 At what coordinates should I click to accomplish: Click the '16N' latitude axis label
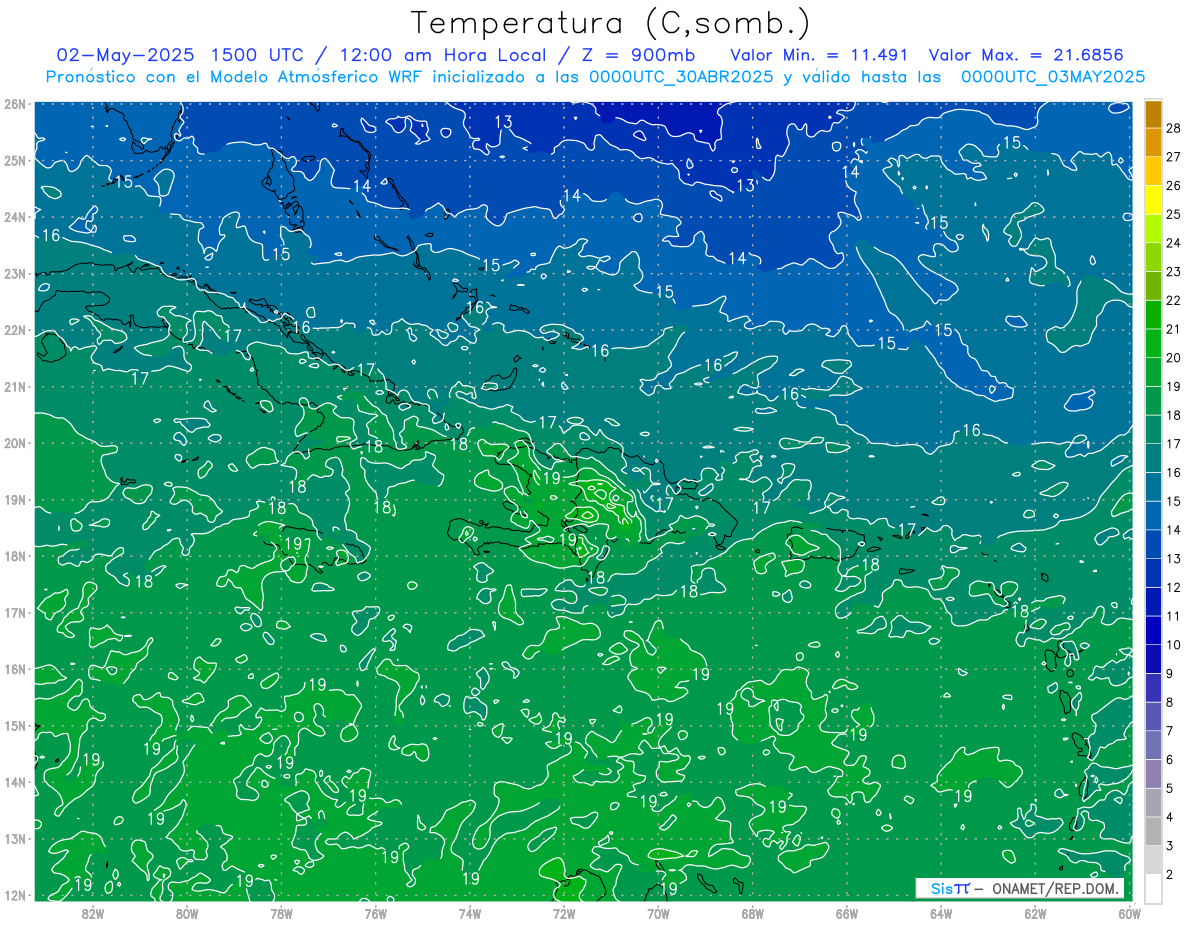13,669
